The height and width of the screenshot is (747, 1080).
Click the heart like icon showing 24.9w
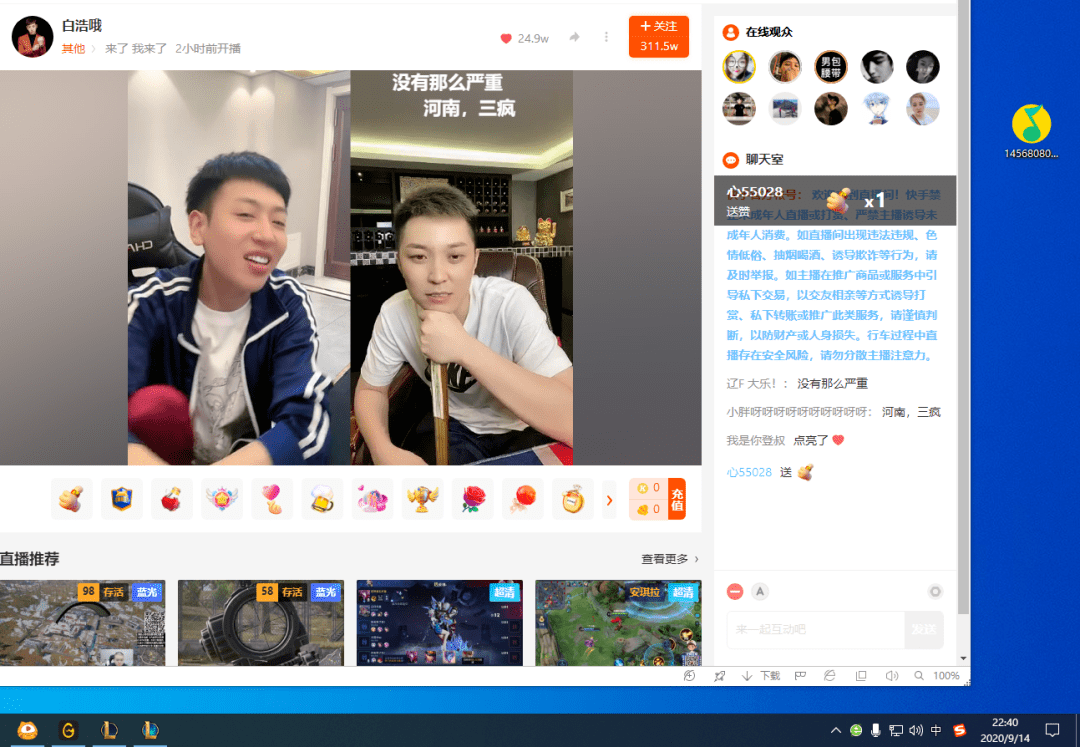point(506,38)
